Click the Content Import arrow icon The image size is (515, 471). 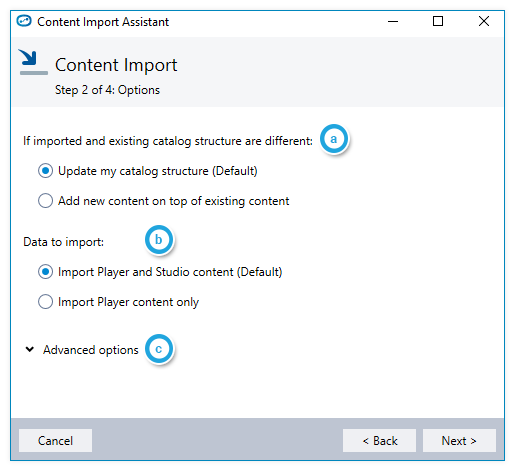click(x=33, y=62)
